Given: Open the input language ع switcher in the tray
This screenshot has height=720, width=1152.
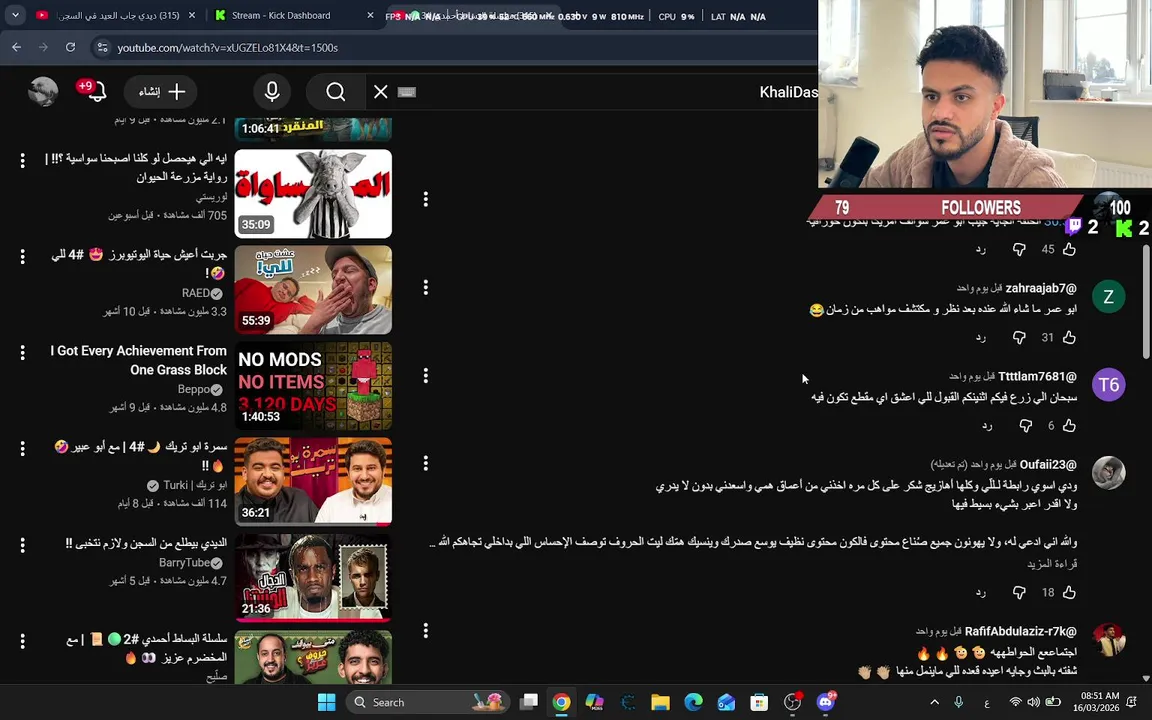Looking at the screenshot, I should pyautogui.click(x=987, y=702).
